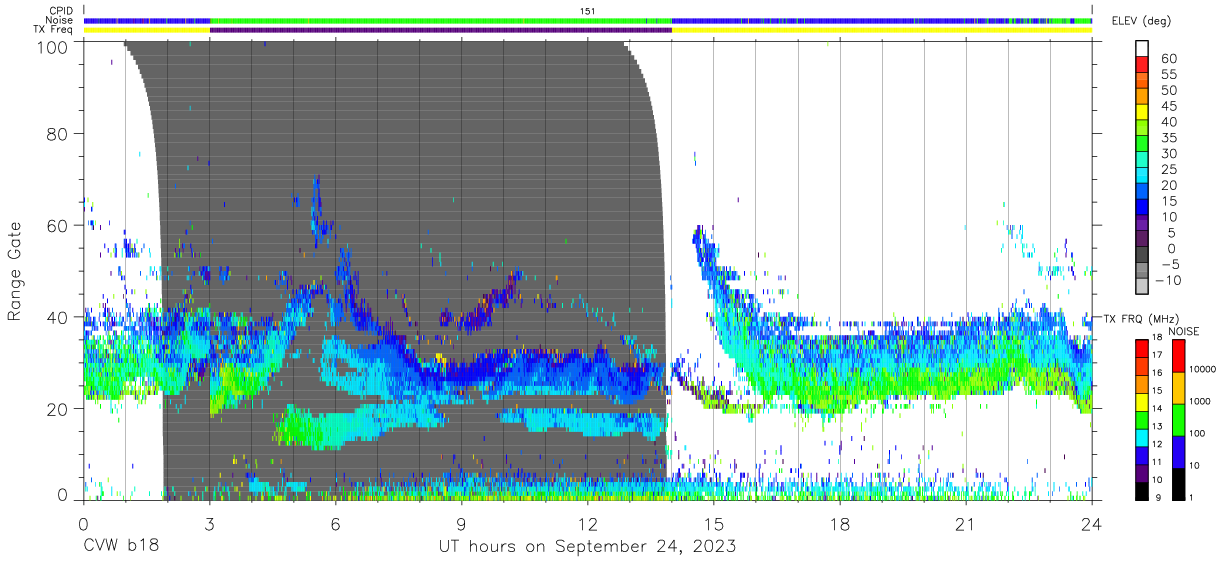
Task: Click the '40' tick label on the Range Gate axis
Action: [57, 317]
